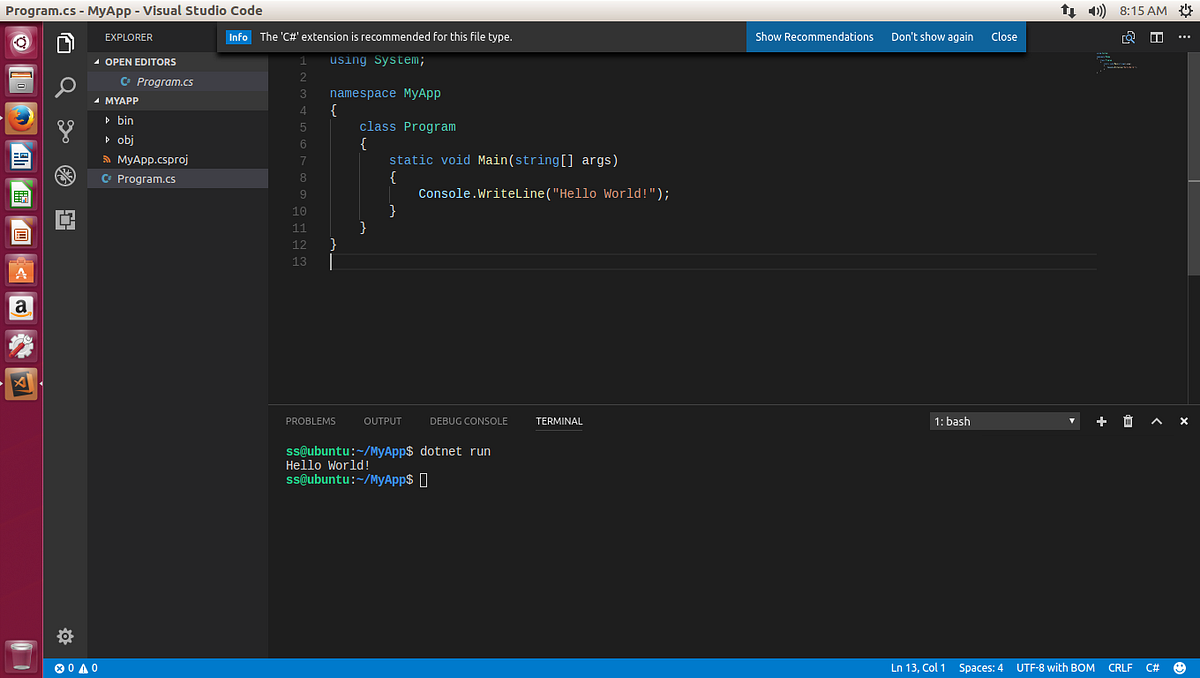Launch Firefox from the Ubuntu dock
This screenshot has width=1200, height=678.
[x=21, y=117]
